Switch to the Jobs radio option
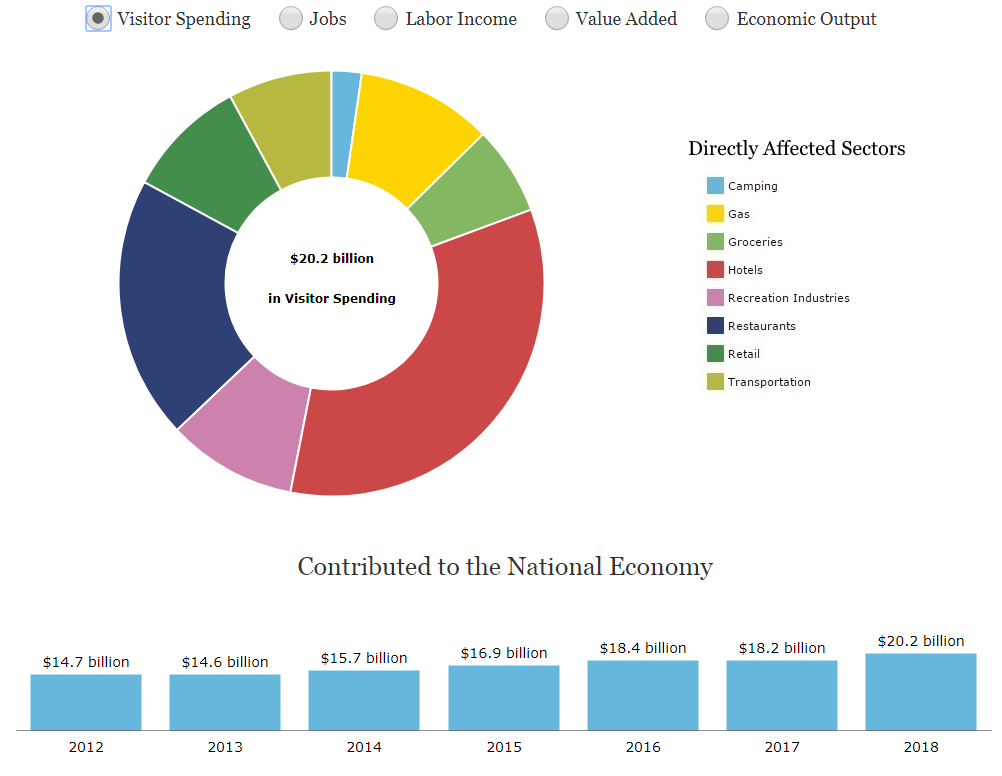This screenshot has height=776, width=1002. pos(290,19)
